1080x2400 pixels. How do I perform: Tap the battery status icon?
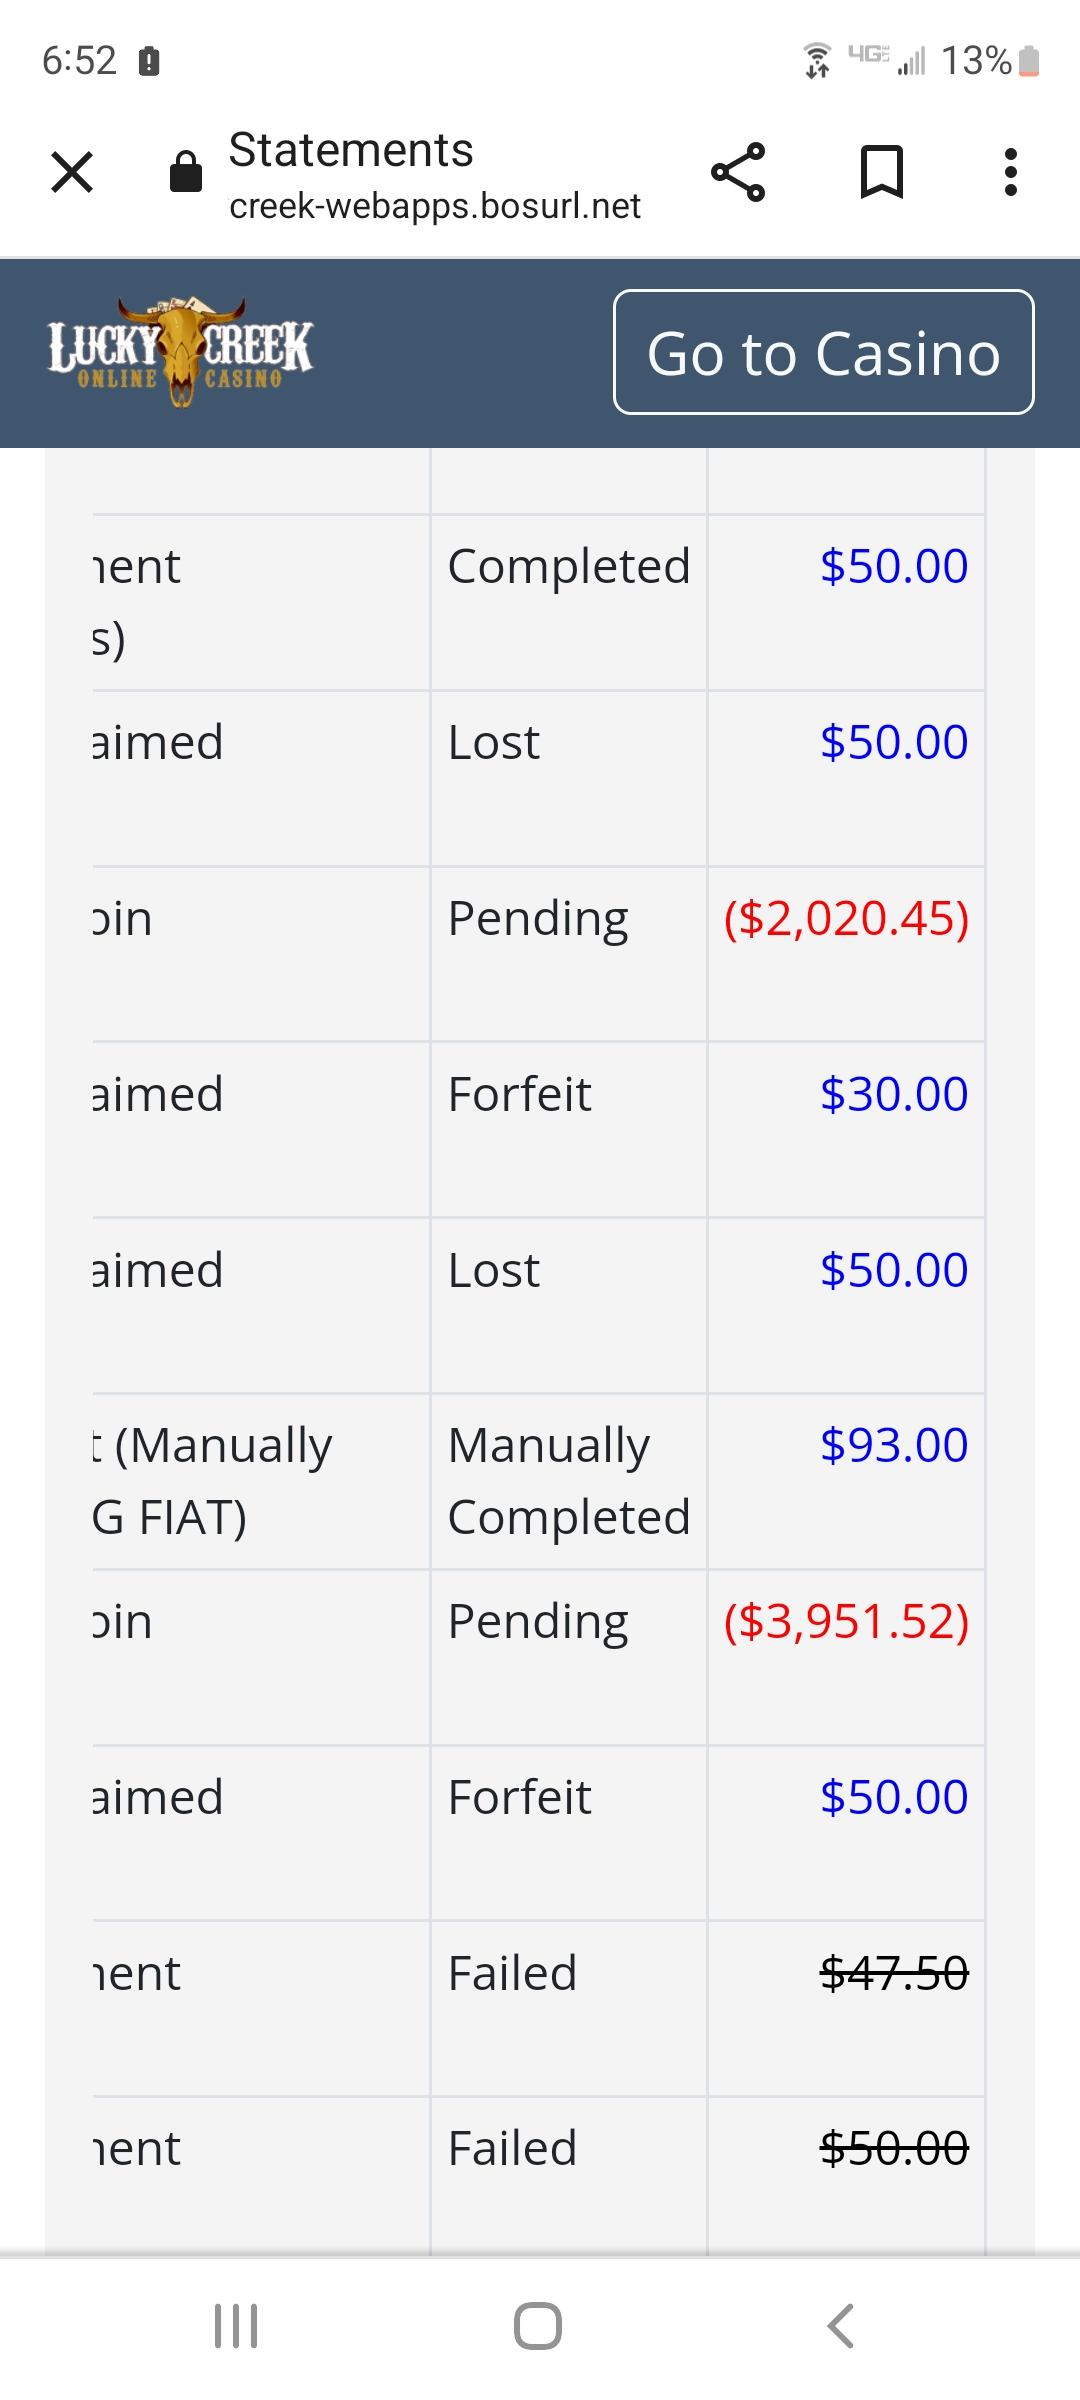(1029, 61)
